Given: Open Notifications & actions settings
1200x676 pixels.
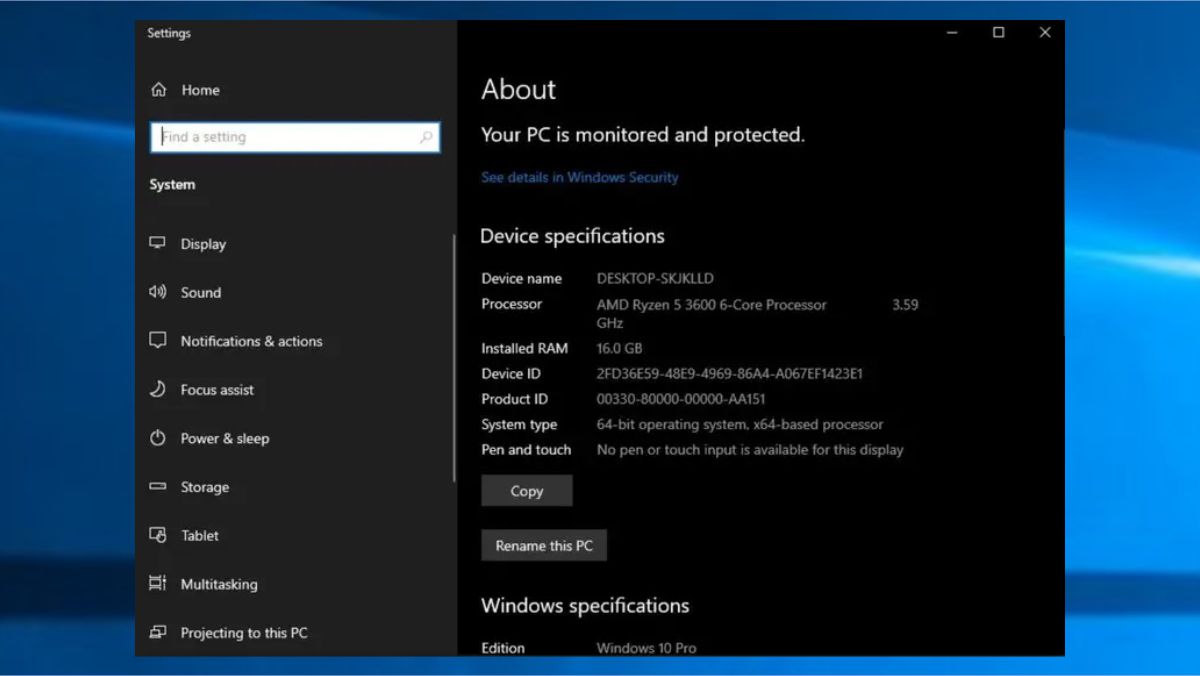Looking at the screenshot, I should (x=251, y=341).
